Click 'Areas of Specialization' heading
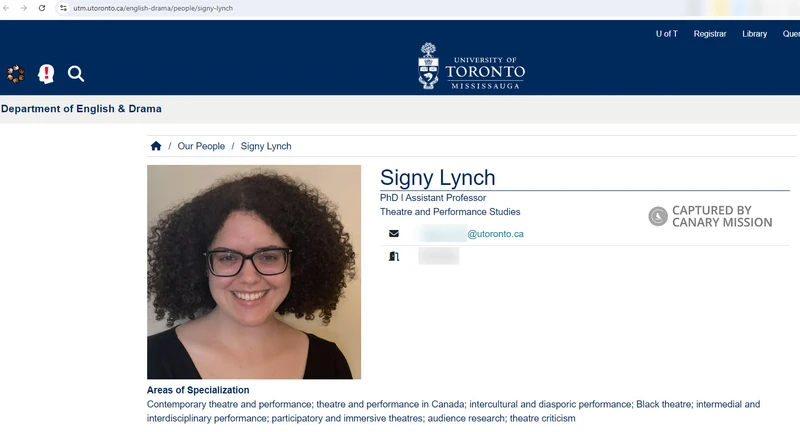This screenshot has width=800, height=432. coord(198,390)
